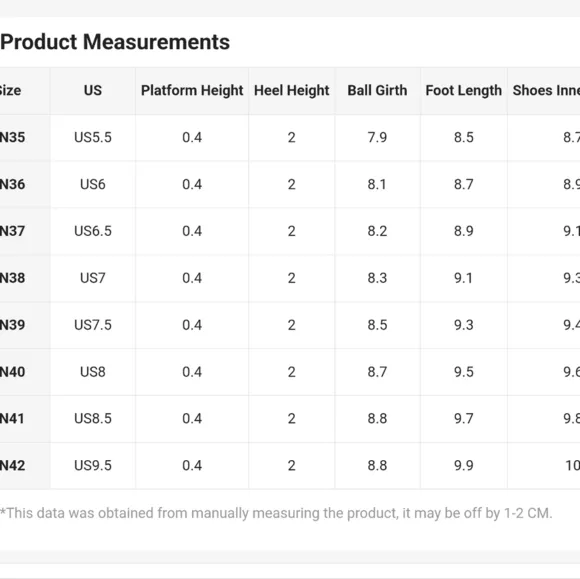Click the 9.9 foot length value
Image resolution: width=580 pixels, height=579 pixels.
(463, 465)
